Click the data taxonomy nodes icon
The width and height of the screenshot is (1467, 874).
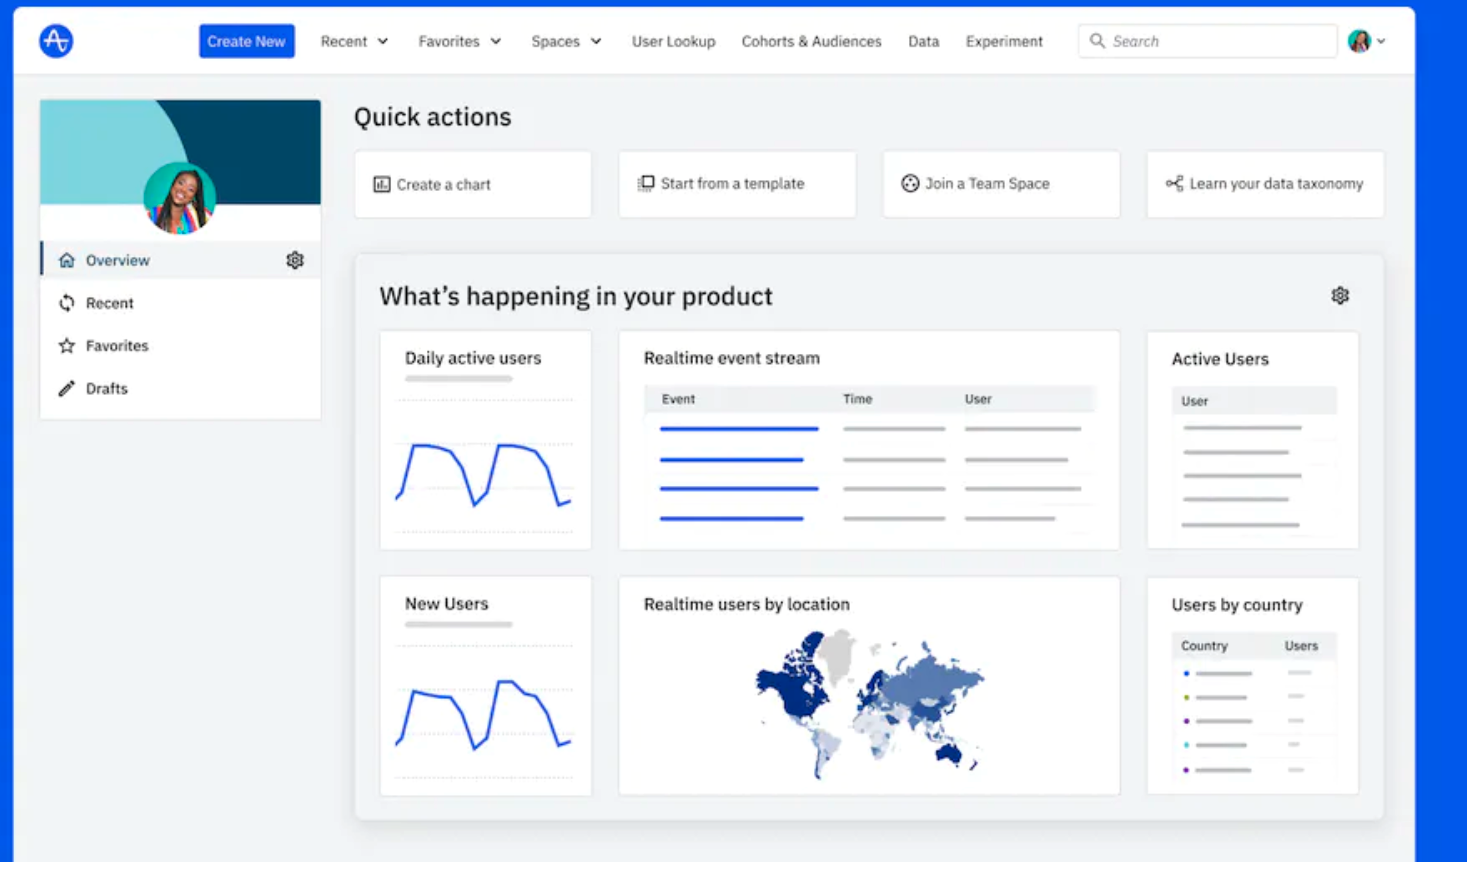pos(1174,183)
